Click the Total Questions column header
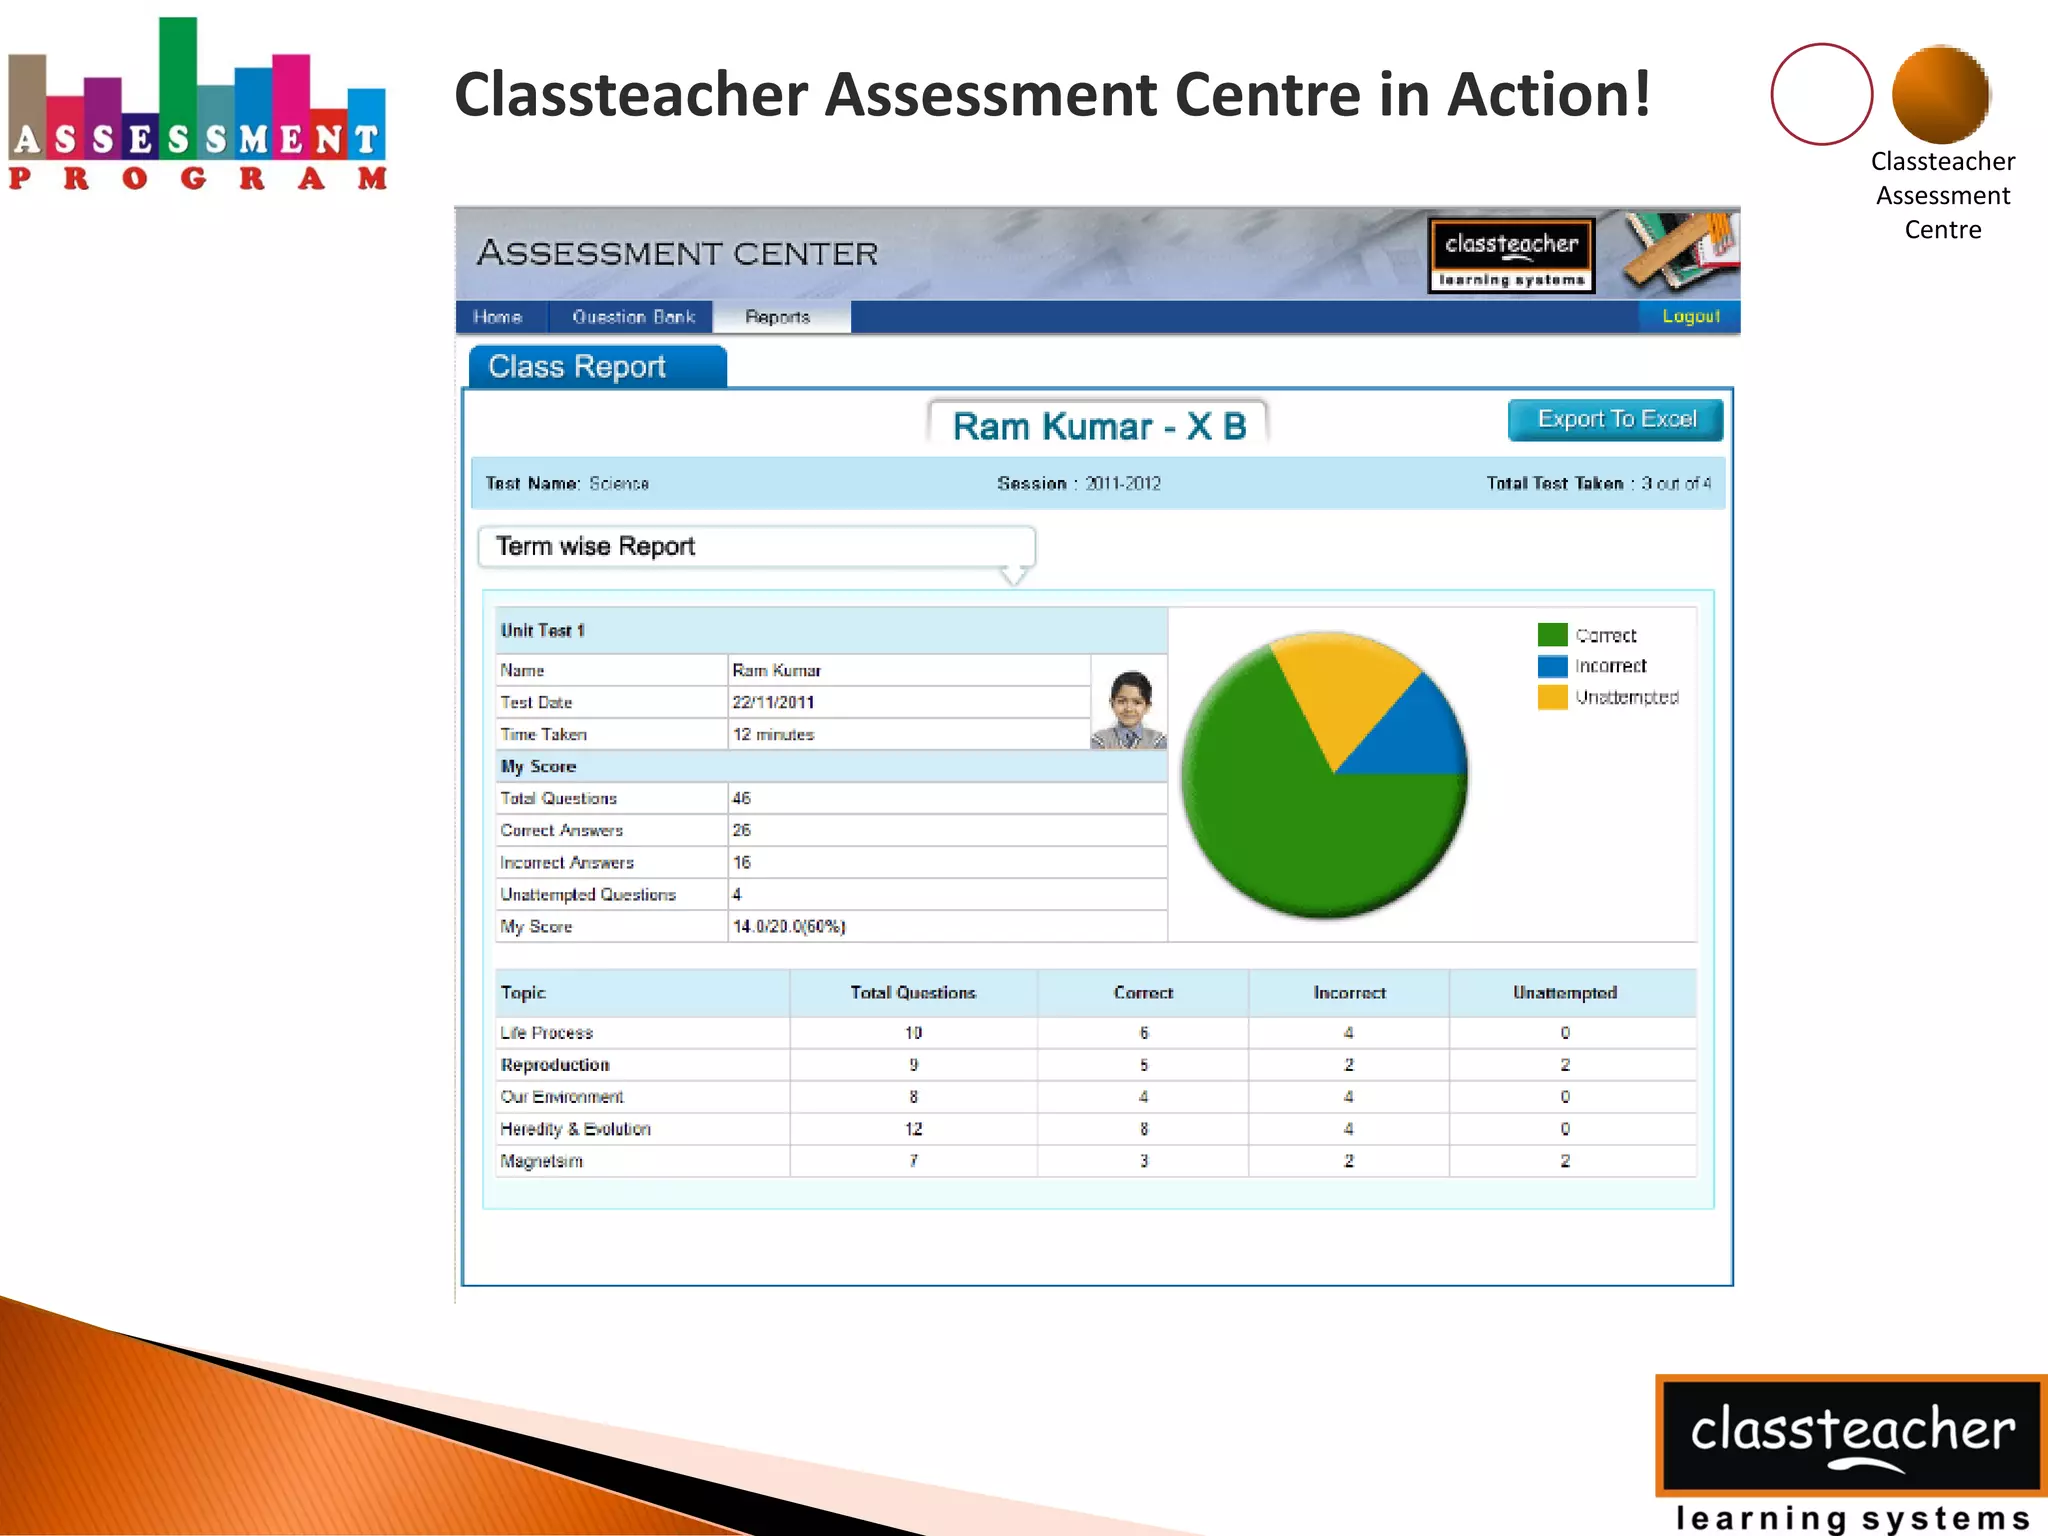The width and height of the screenshot is (2048, 1536). click(913, 992)
